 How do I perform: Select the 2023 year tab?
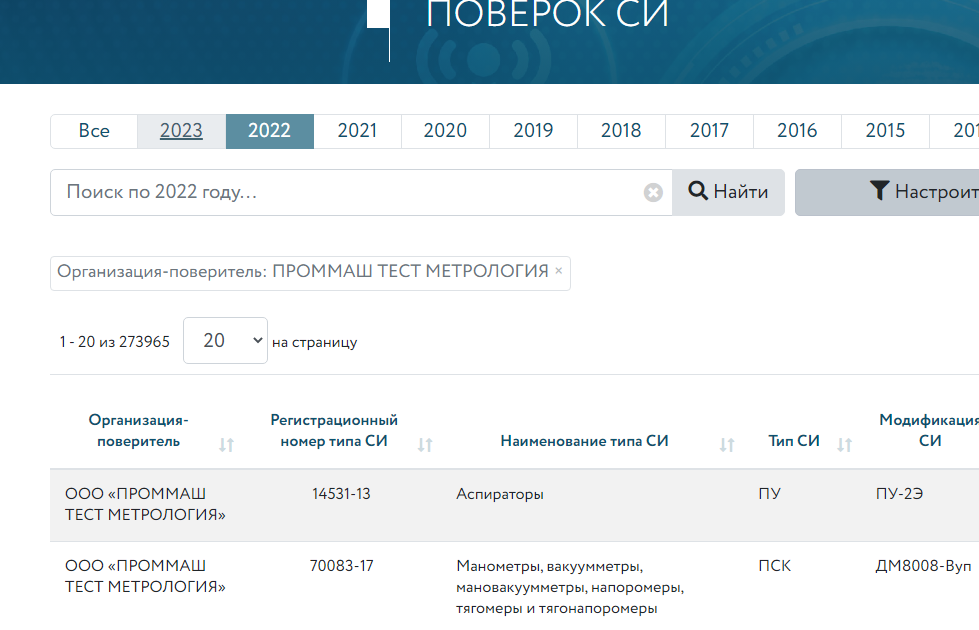pyautogui.click(x=181, y=131)
